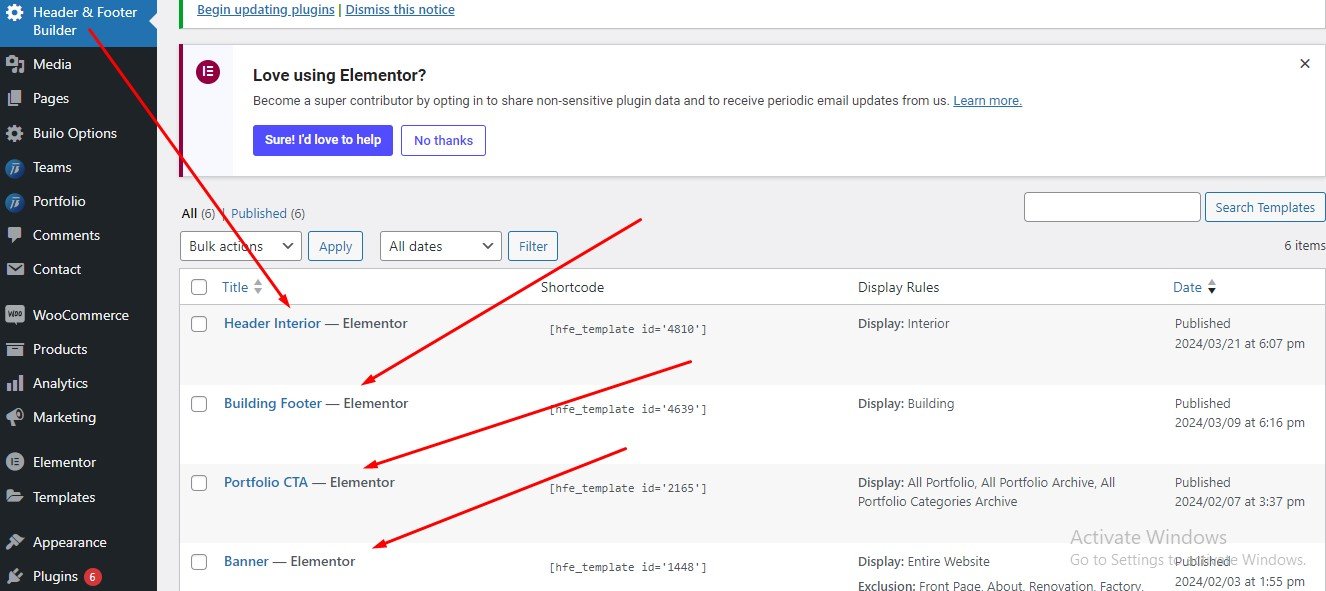Dismiss the Elementor notice with X
The height and width of the screenshot is (591, 1326).
[1304, 64]
